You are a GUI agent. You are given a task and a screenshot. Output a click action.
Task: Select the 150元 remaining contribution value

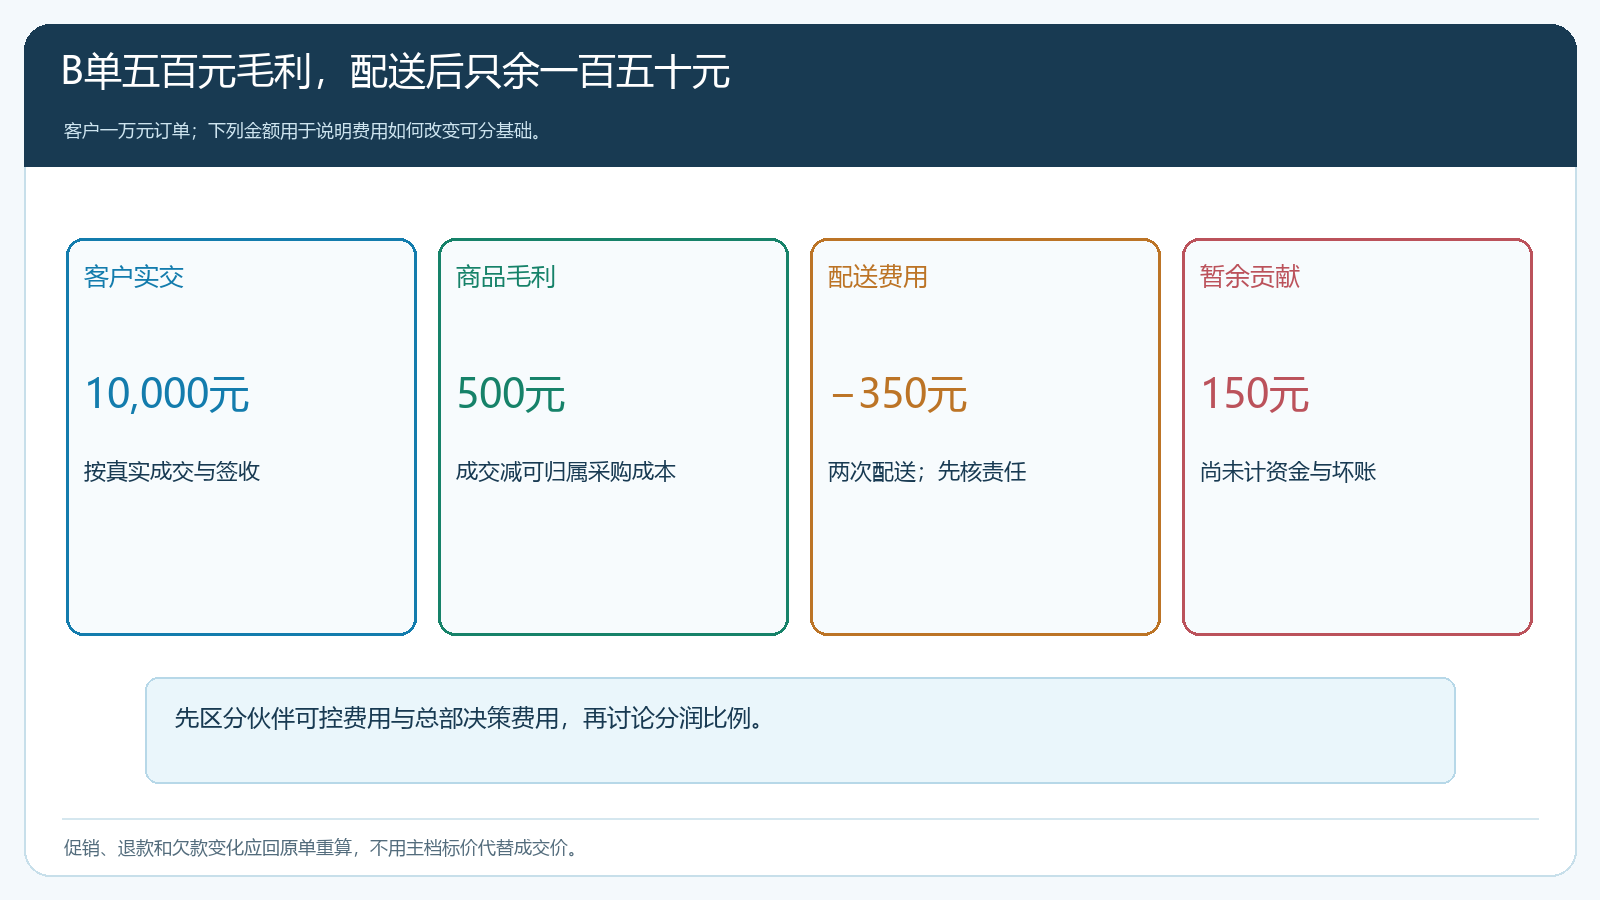1255,394
